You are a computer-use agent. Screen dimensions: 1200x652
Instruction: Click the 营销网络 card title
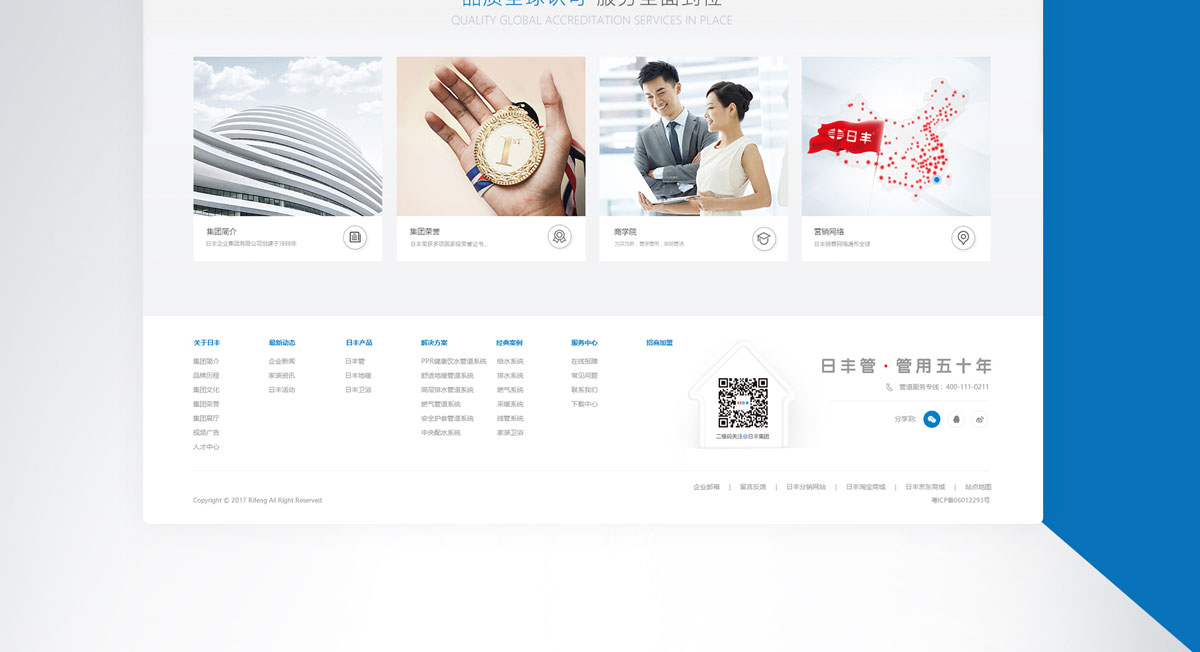tap(829, 232)
